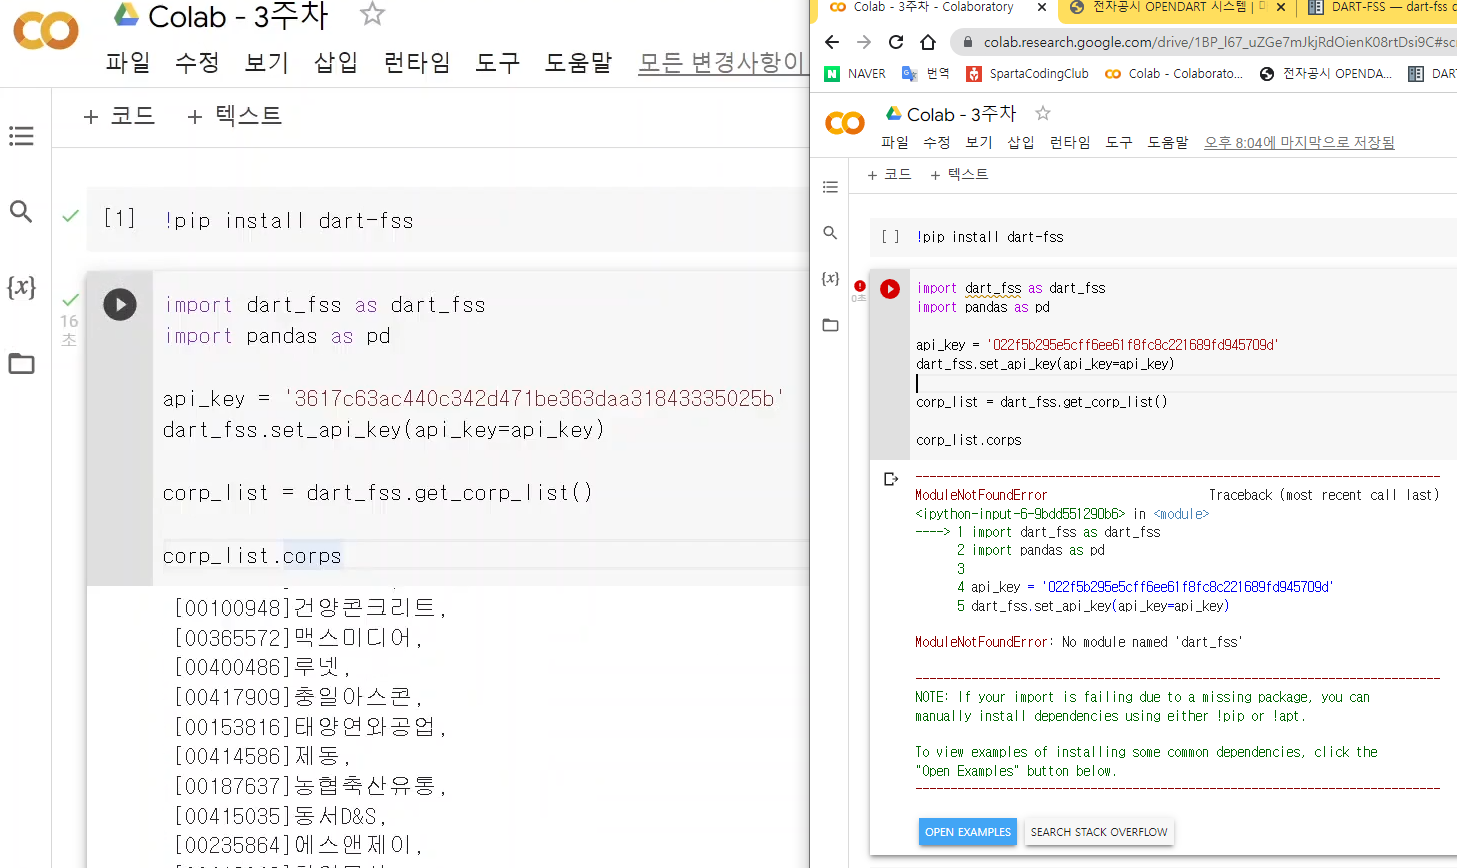Close the 전자공시 OPENDART browser tab
1457x868 pixels.
click(x=1281, y=7)
